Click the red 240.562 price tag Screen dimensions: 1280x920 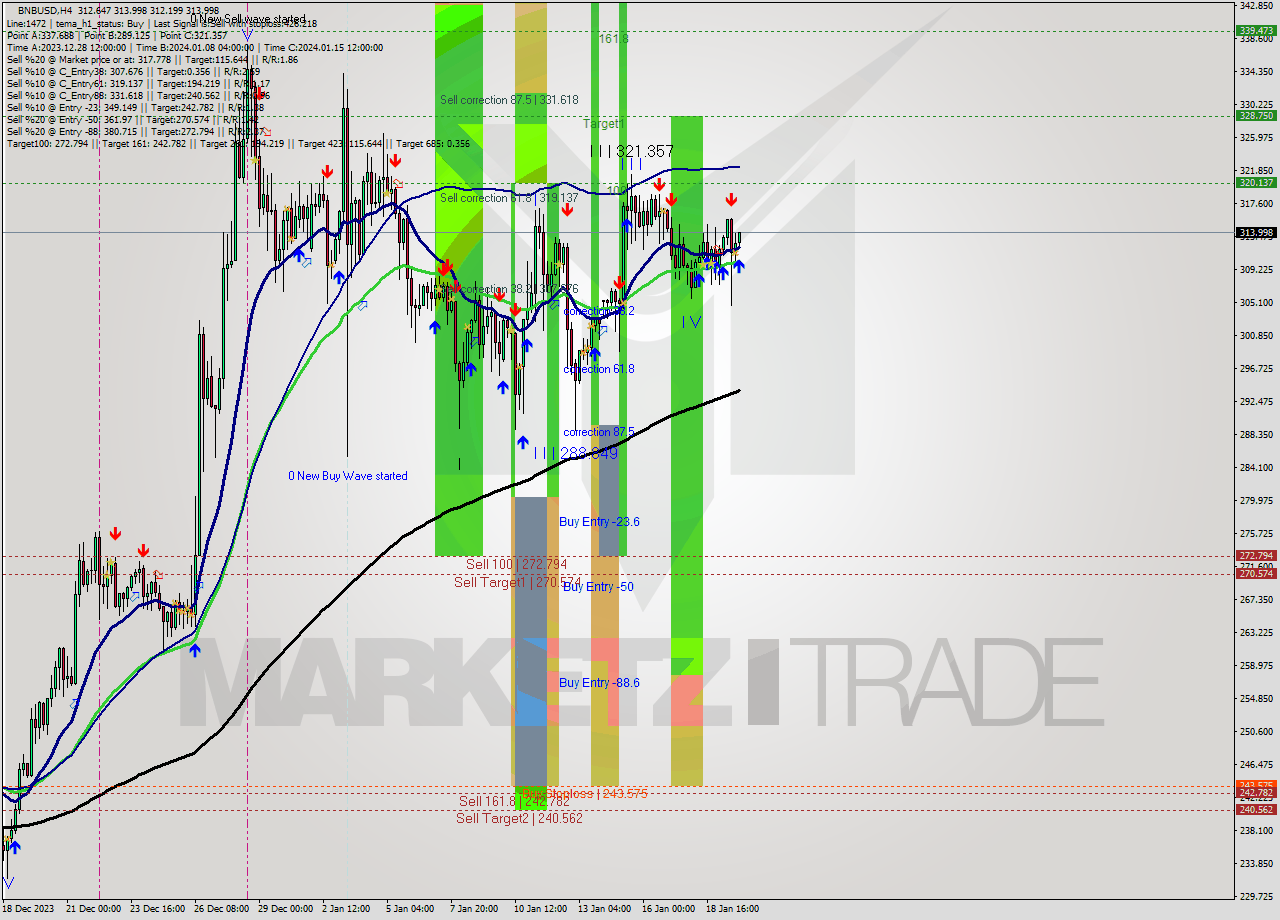click(x=1256, y=809)
